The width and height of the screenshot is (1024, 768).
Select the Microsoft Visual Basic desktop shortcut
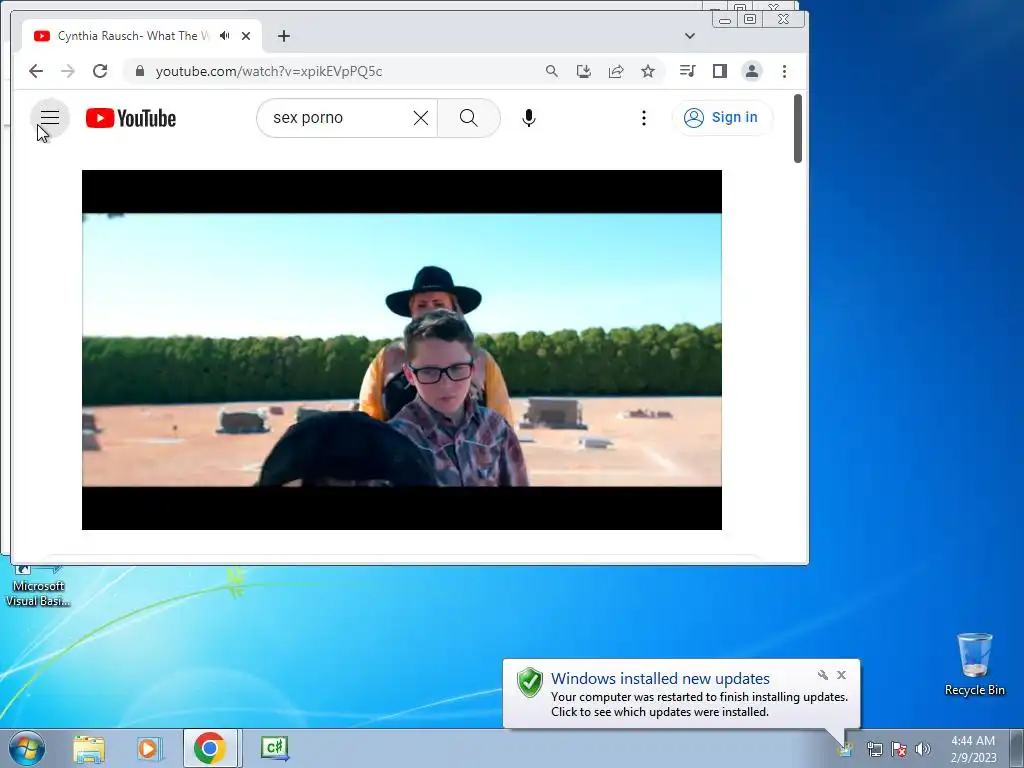tap(37, 586)
